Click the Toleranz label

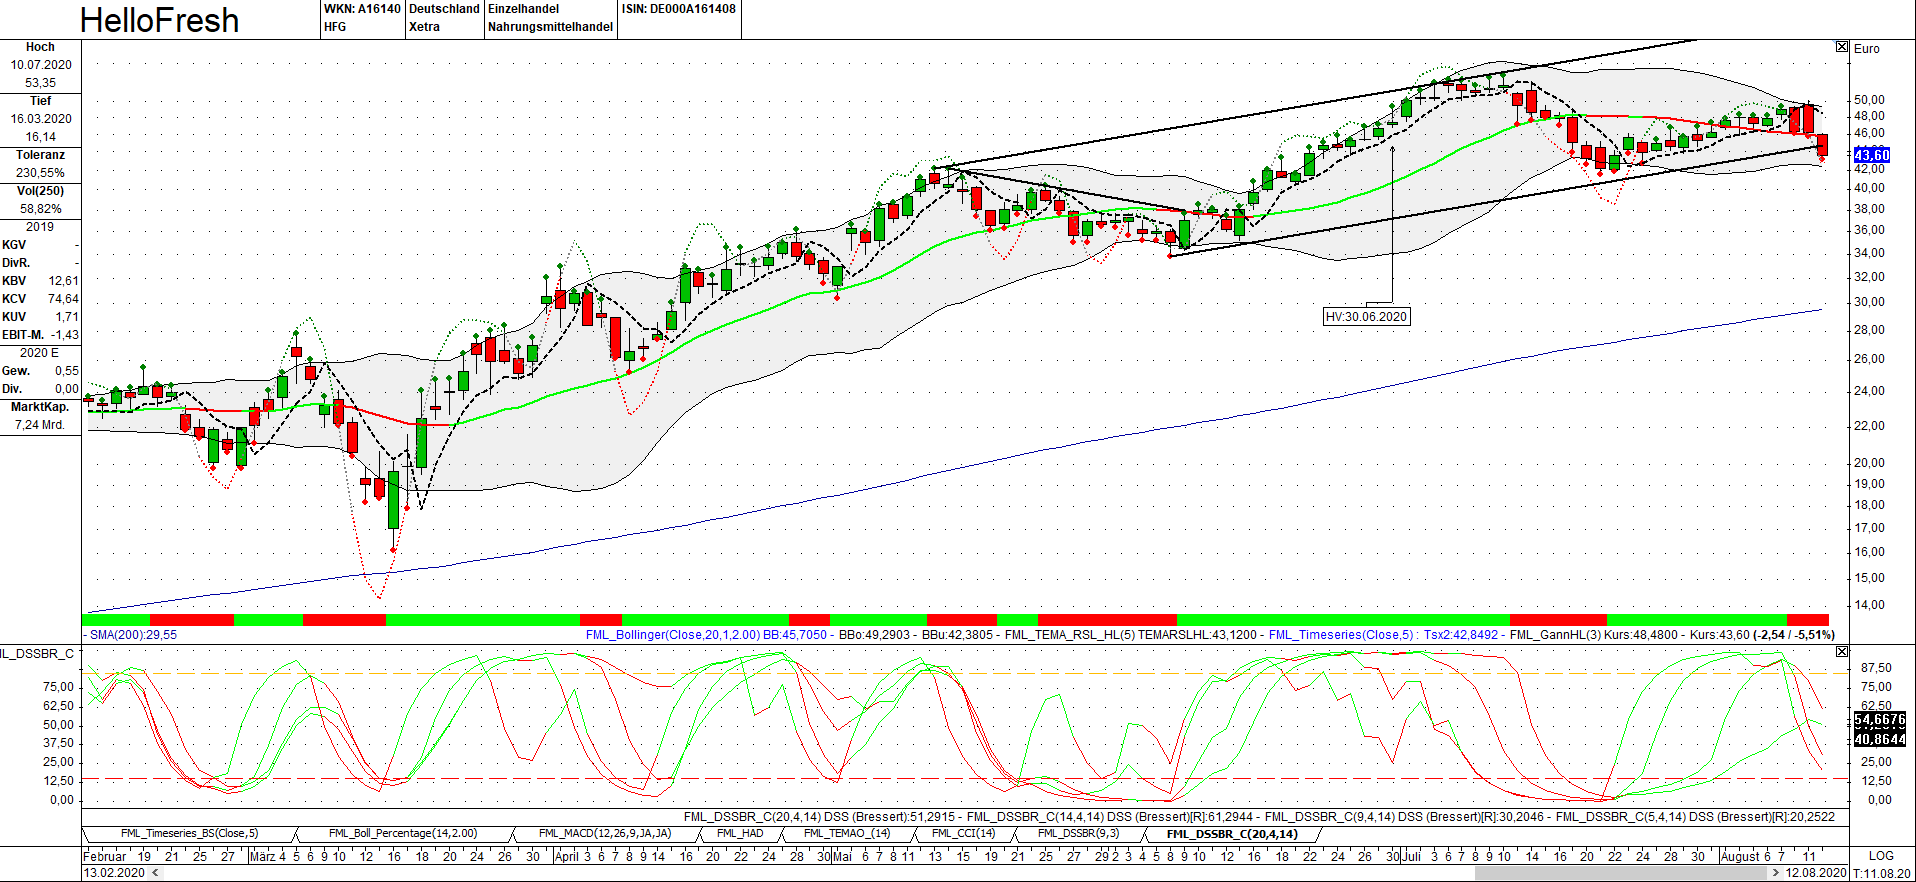[41, 155]
